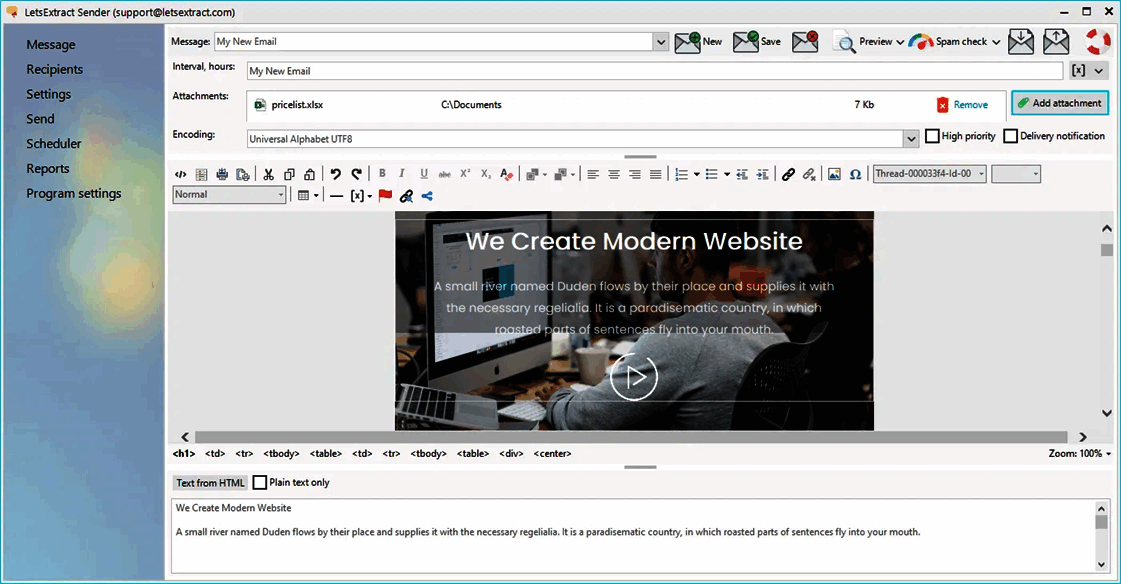This screenshot has width=1121, height=584.
Task: Enable the High priority checkbox
Action: click(932, 136)
